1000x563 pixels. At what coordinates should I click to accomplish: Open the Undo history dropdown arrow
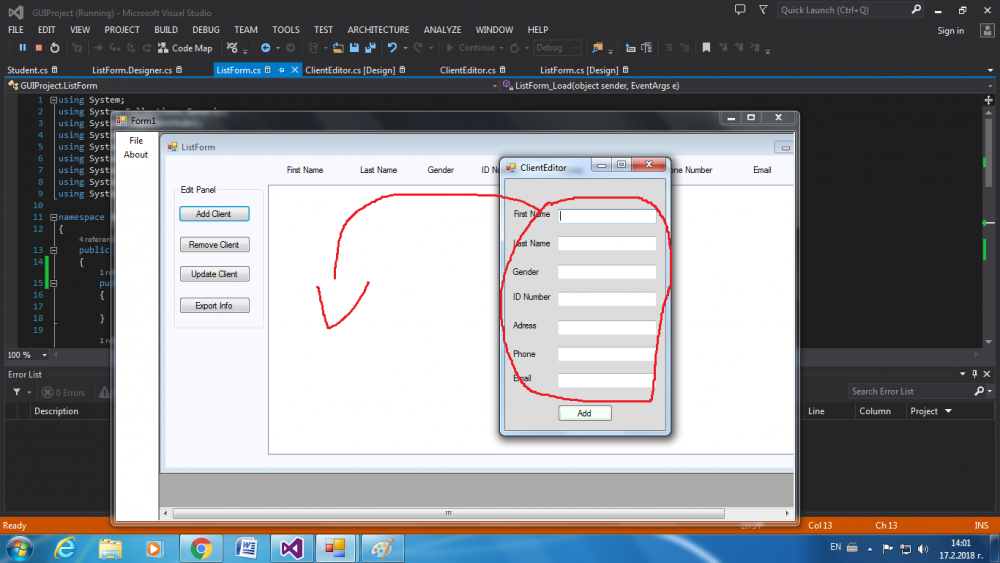pos(405,48)
